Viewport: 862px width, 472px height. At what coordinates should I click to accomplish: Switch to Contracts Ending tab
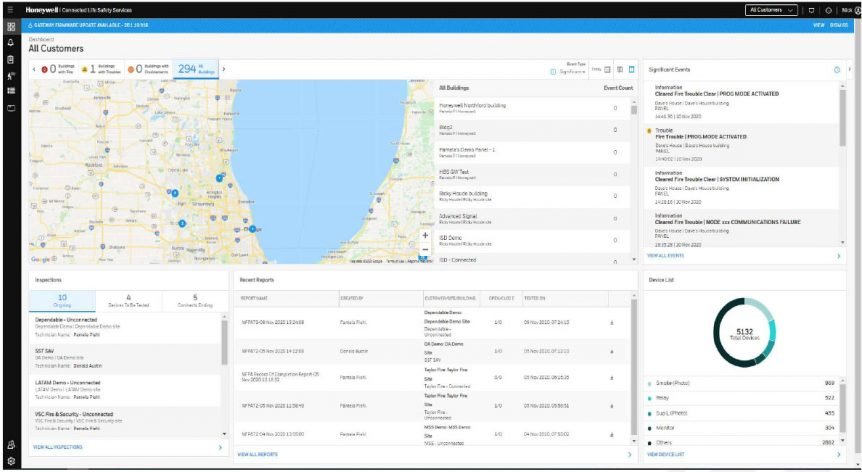pyautogui.click(x=195, y=299)
